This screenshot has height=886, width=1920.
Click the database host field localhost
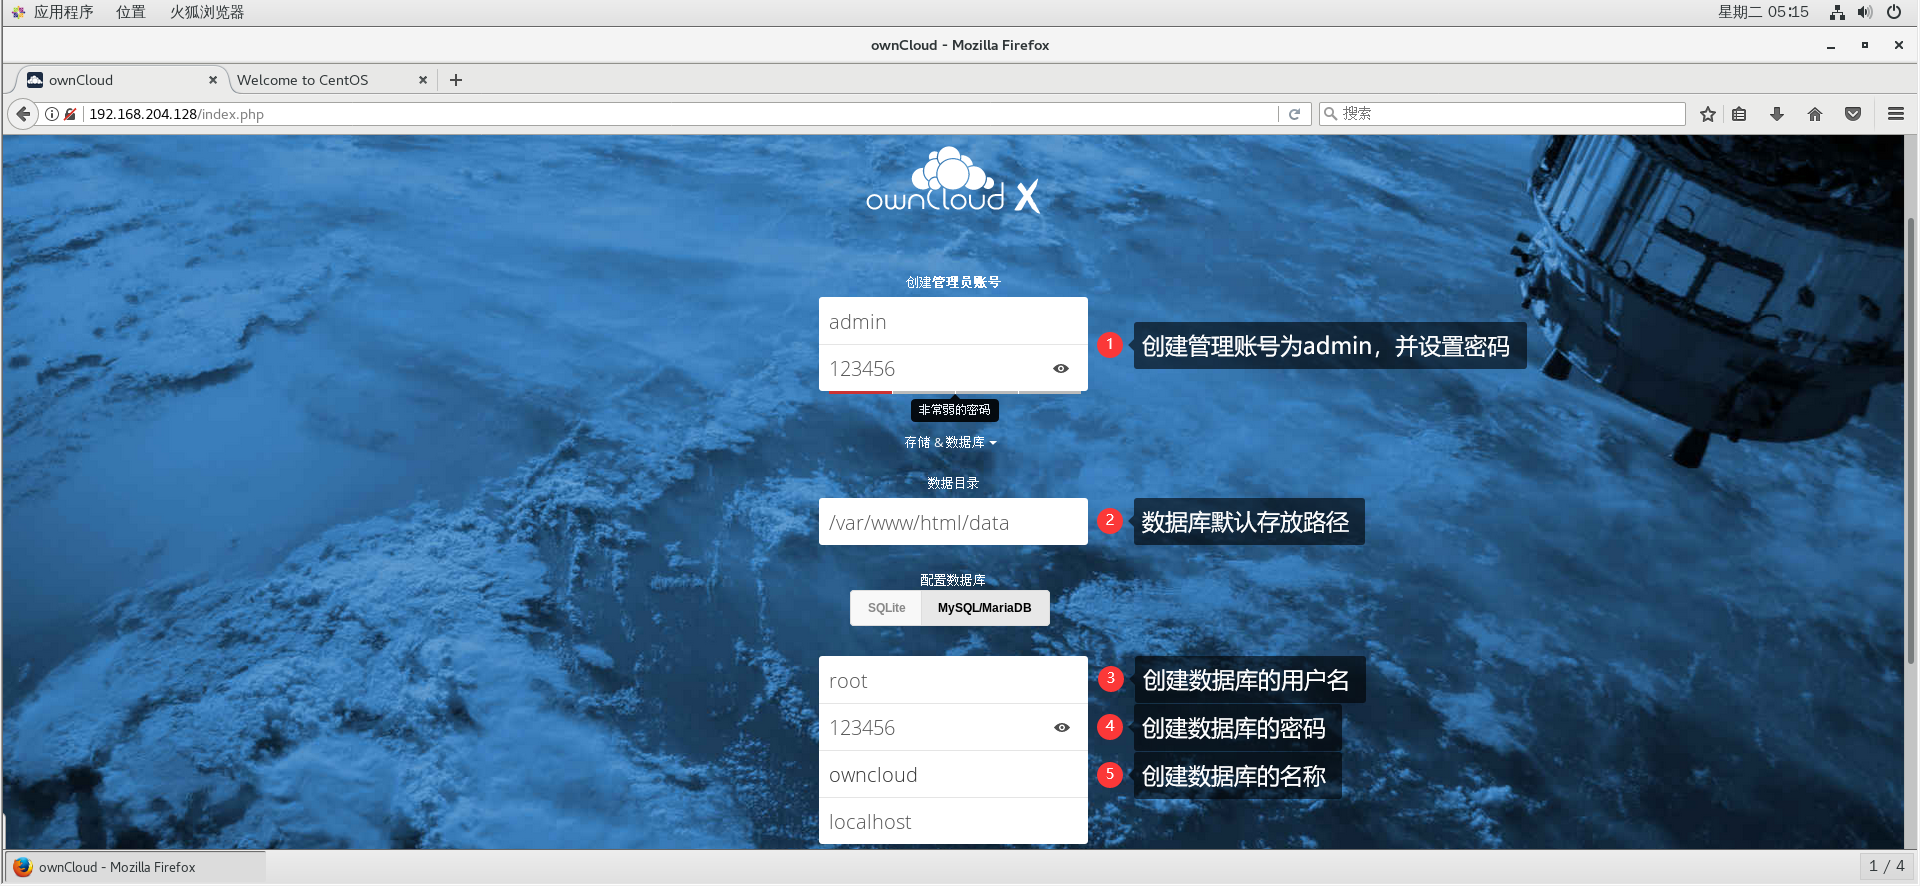coord(953,821)
